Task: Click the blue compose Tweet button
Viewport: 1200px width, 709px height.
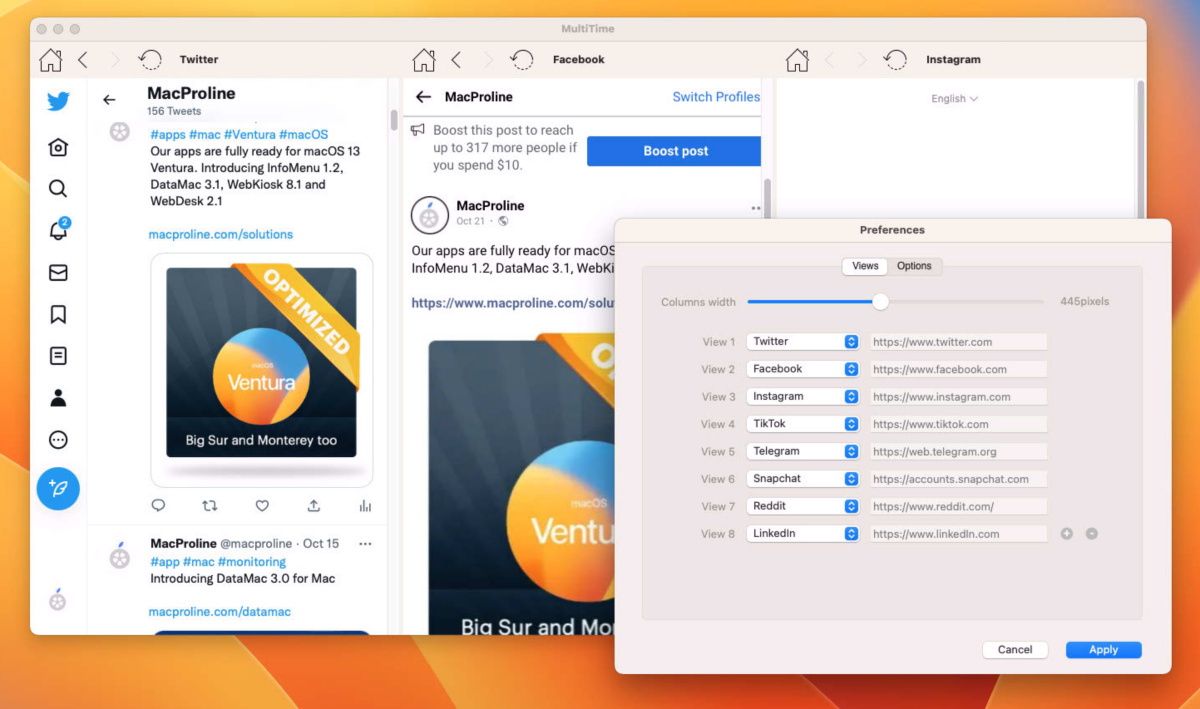Action: pos(58,489)
